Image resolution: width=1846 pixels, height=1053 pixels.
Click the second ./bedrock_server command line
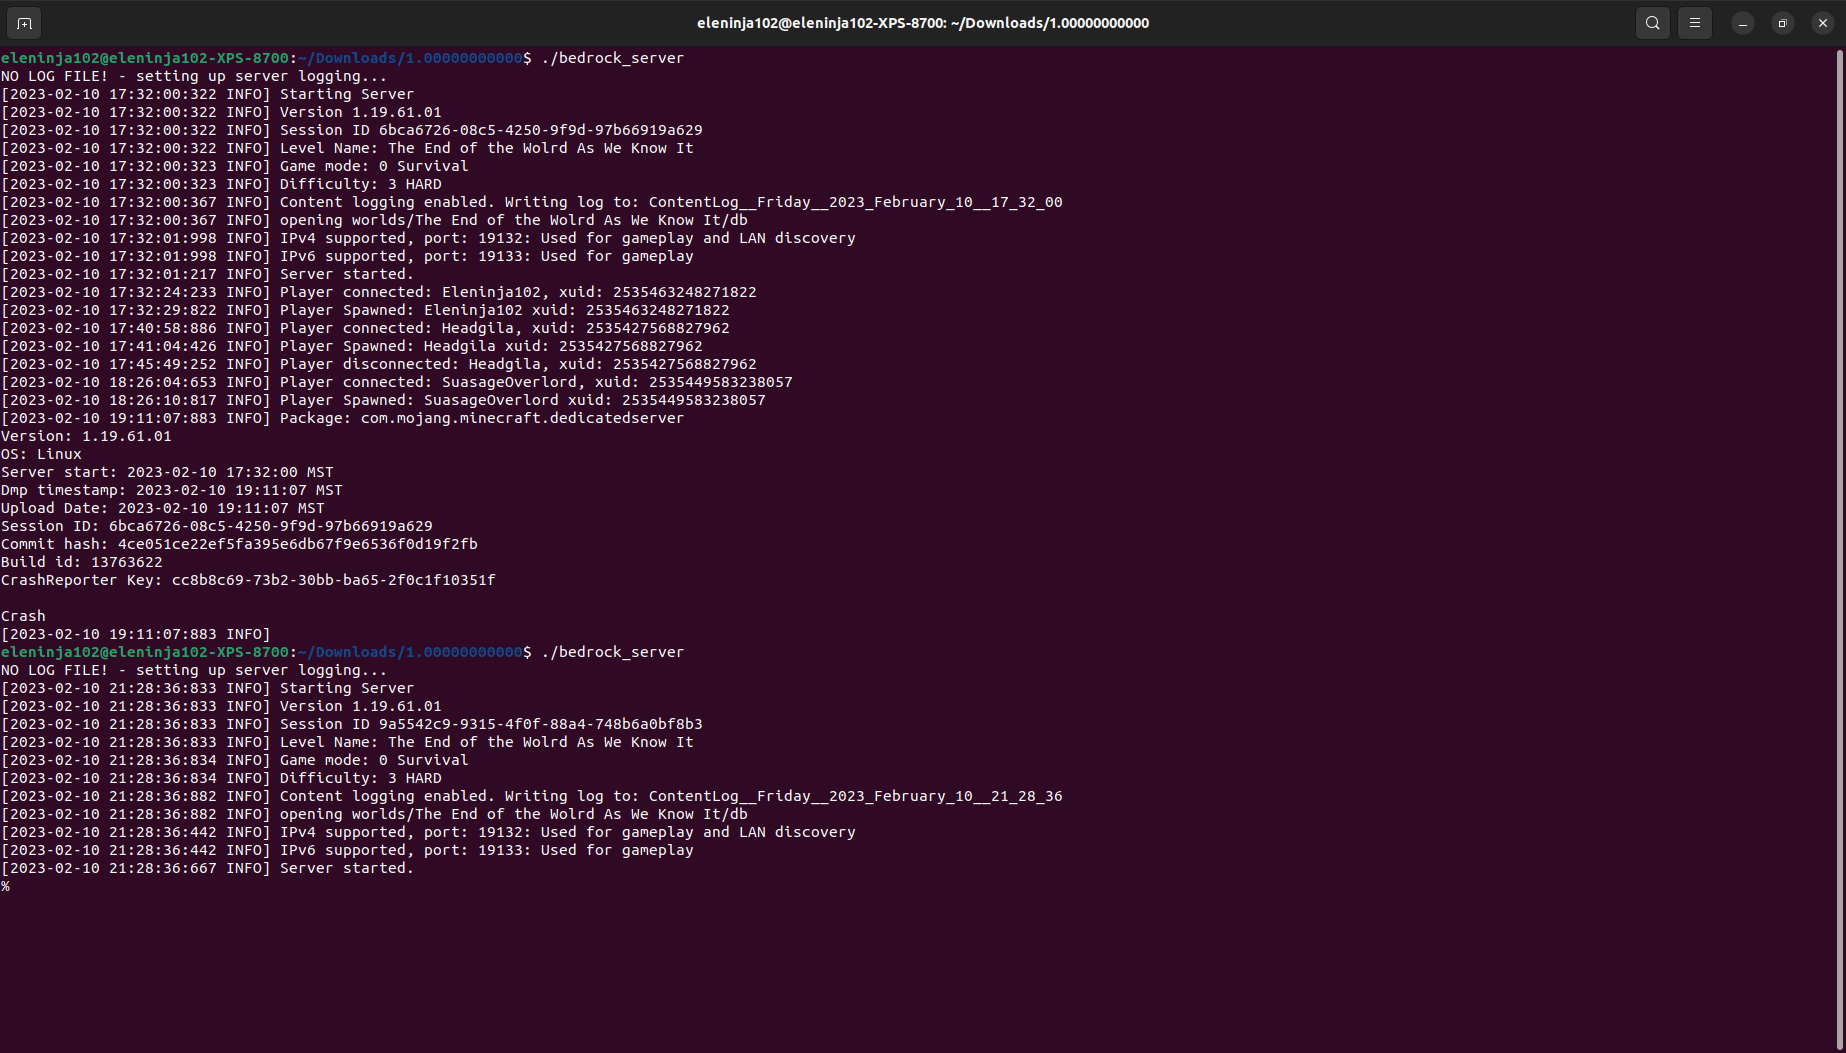point(612,652)
